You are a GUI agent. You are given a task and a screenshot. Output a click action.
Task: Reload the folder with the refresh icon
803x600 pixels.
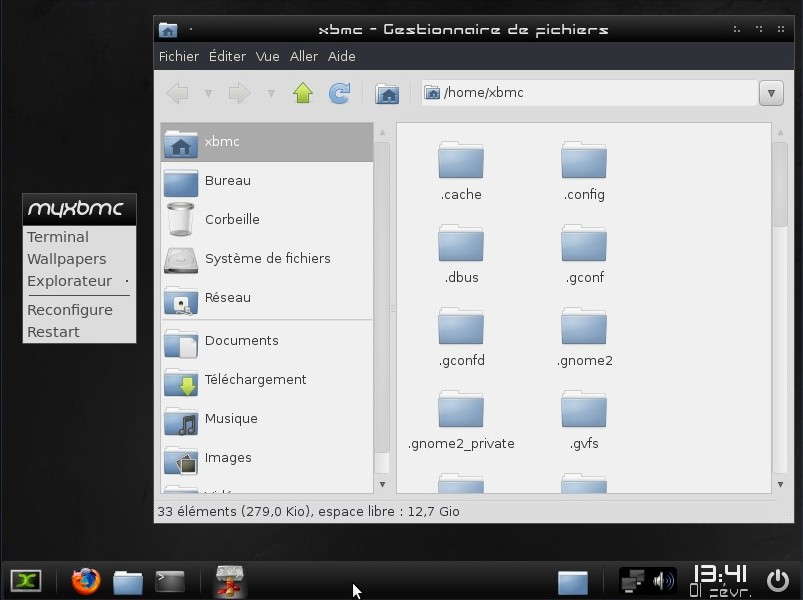[340, 93]
